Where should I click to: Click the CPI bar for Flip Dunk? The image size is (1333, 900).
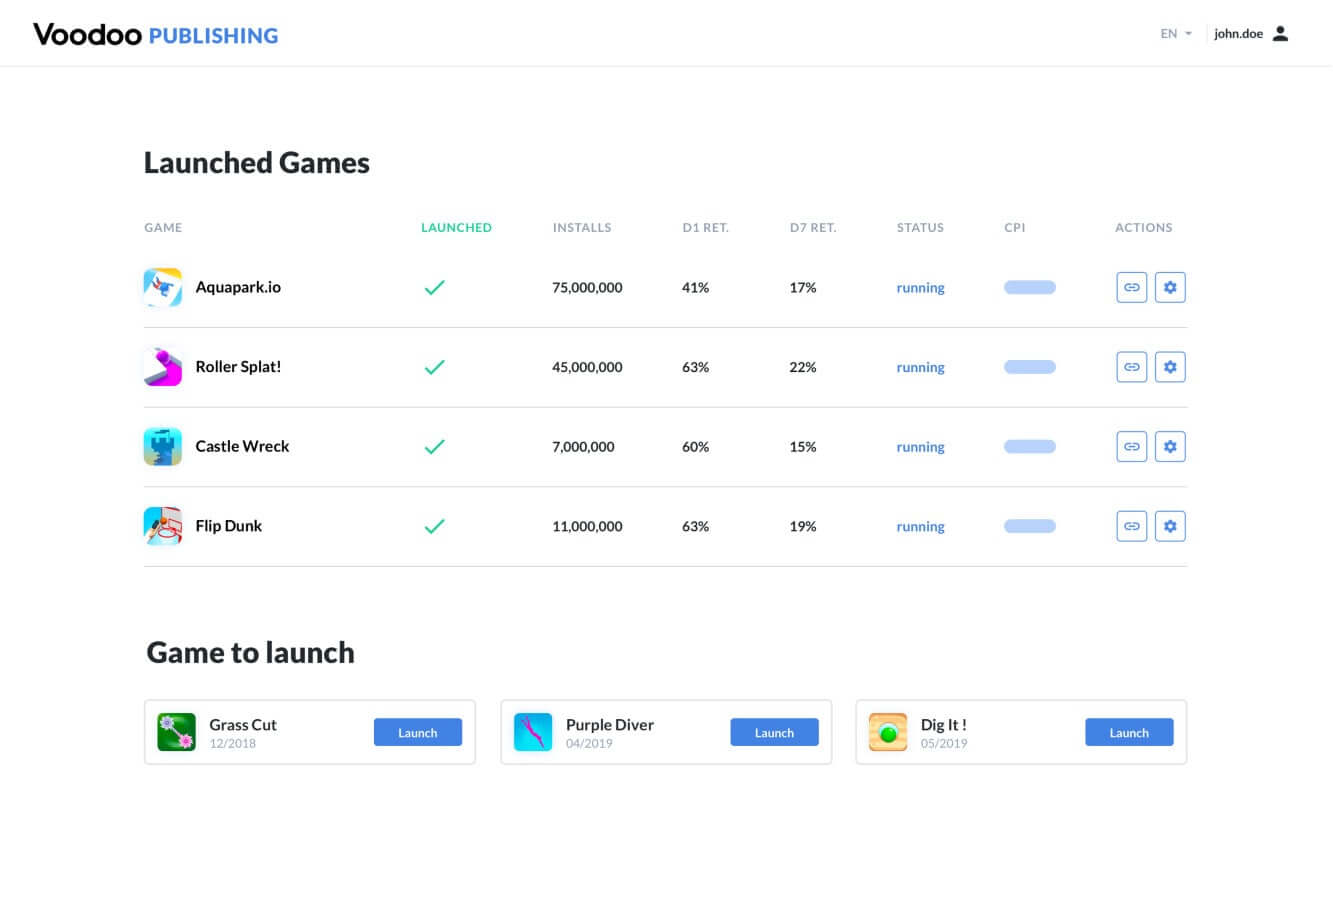[1030, 526]
